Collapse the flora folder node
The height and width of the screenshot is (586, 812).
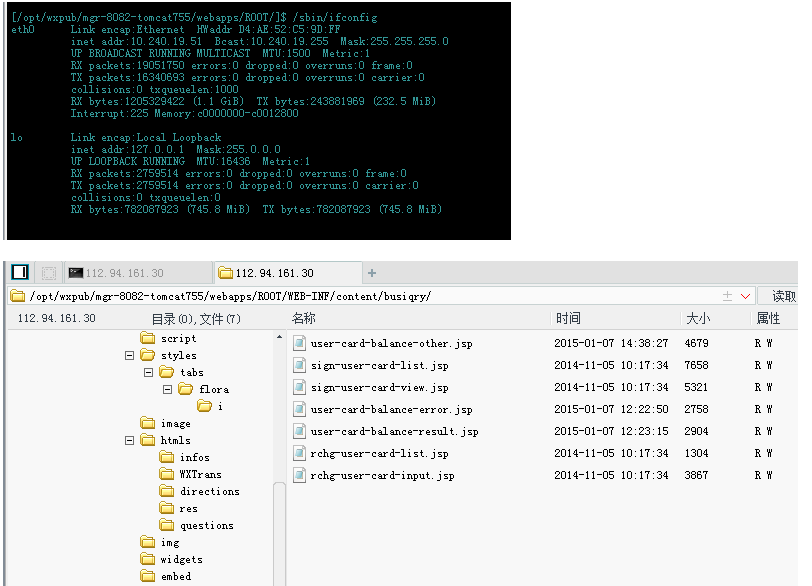167,389
